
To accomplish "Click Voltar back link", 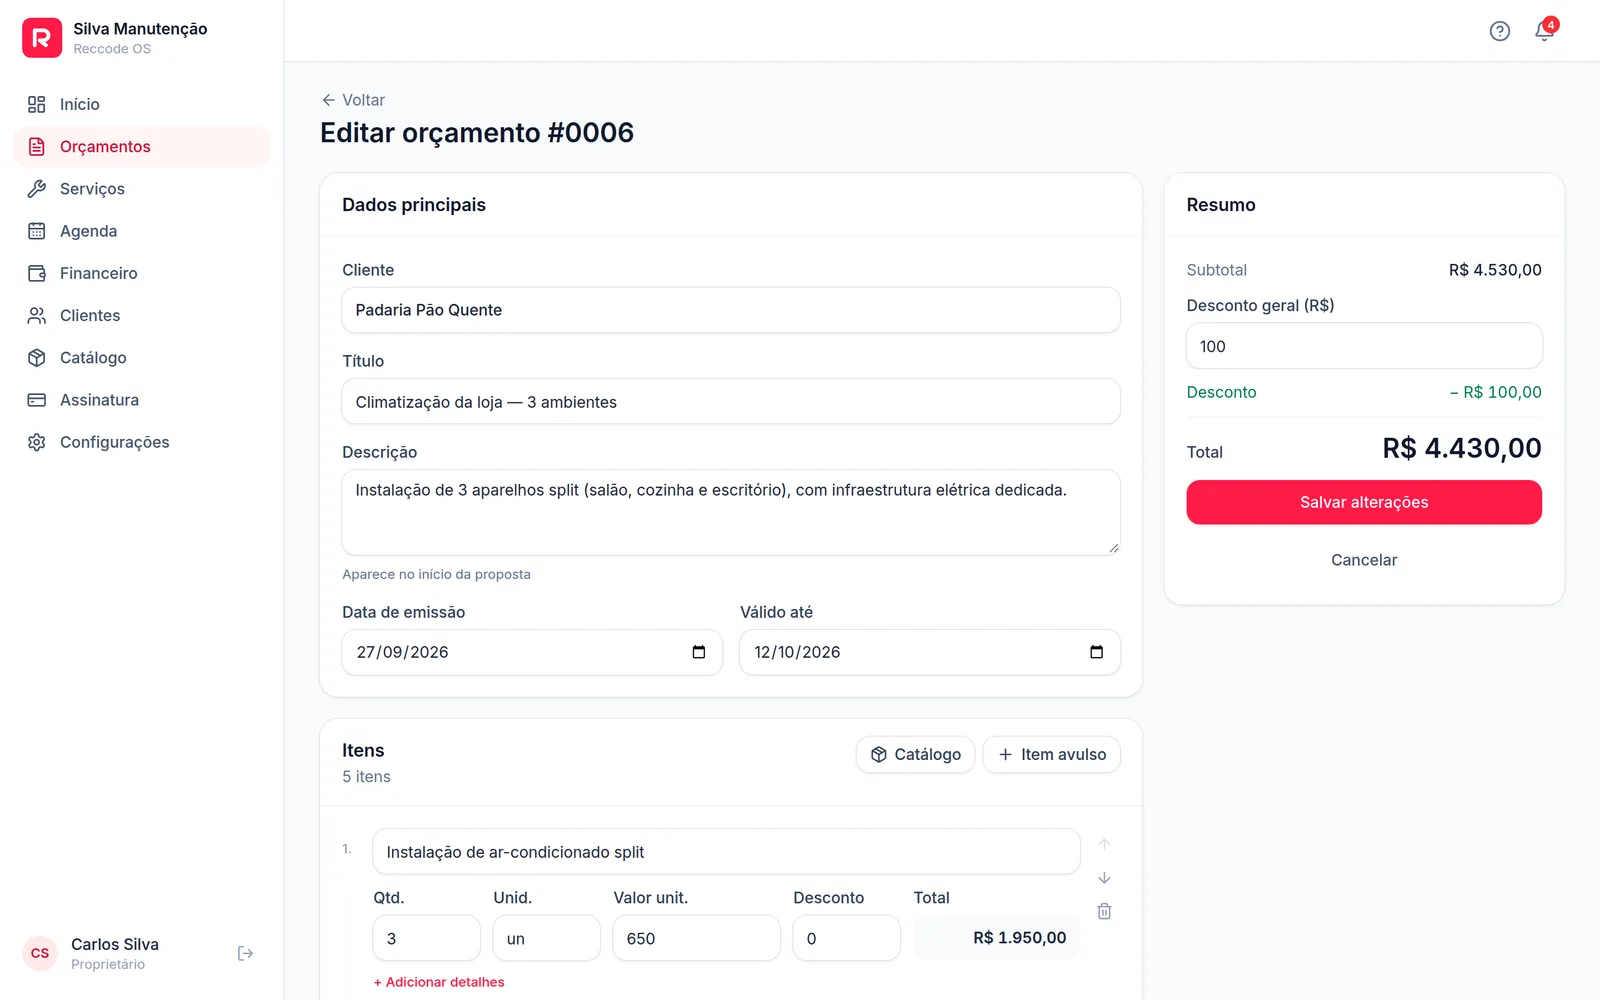I will pos(353,100).
